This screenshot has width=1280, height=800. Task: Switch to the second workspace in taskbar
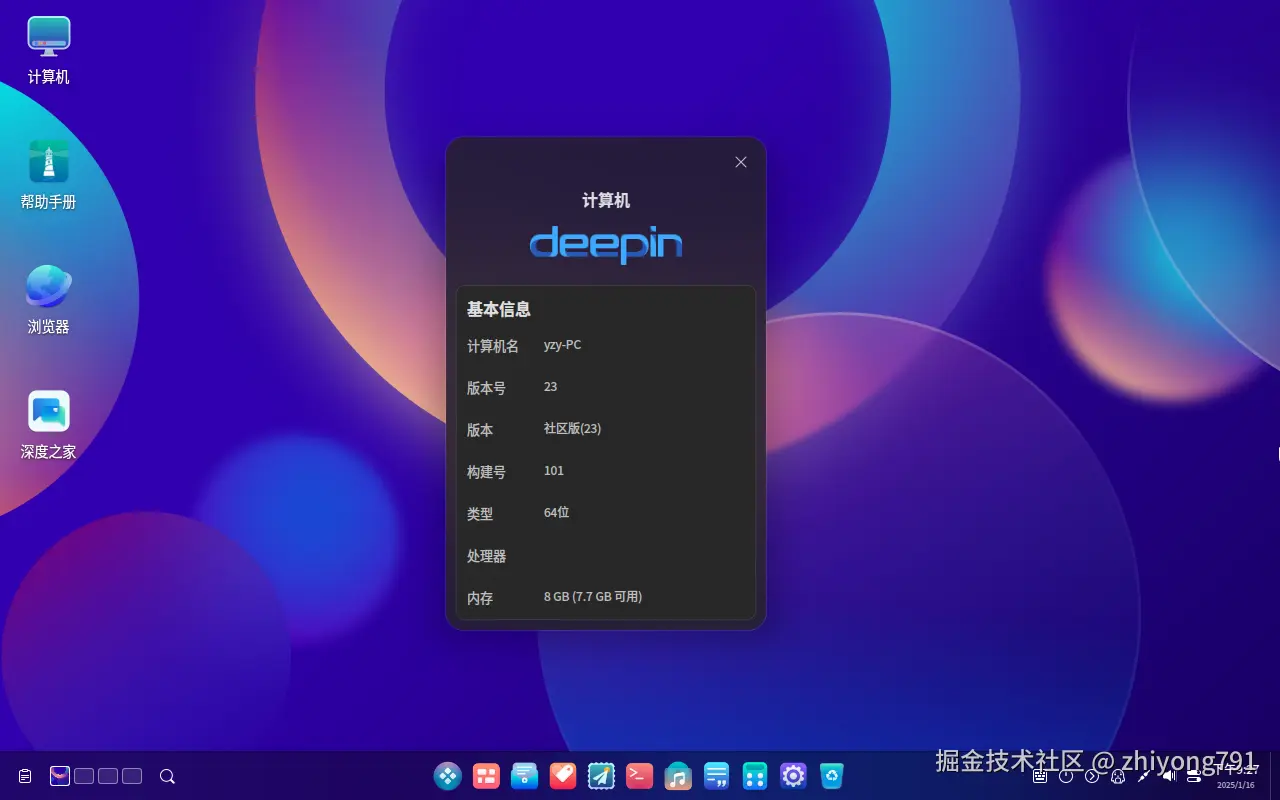click(84, 776)
